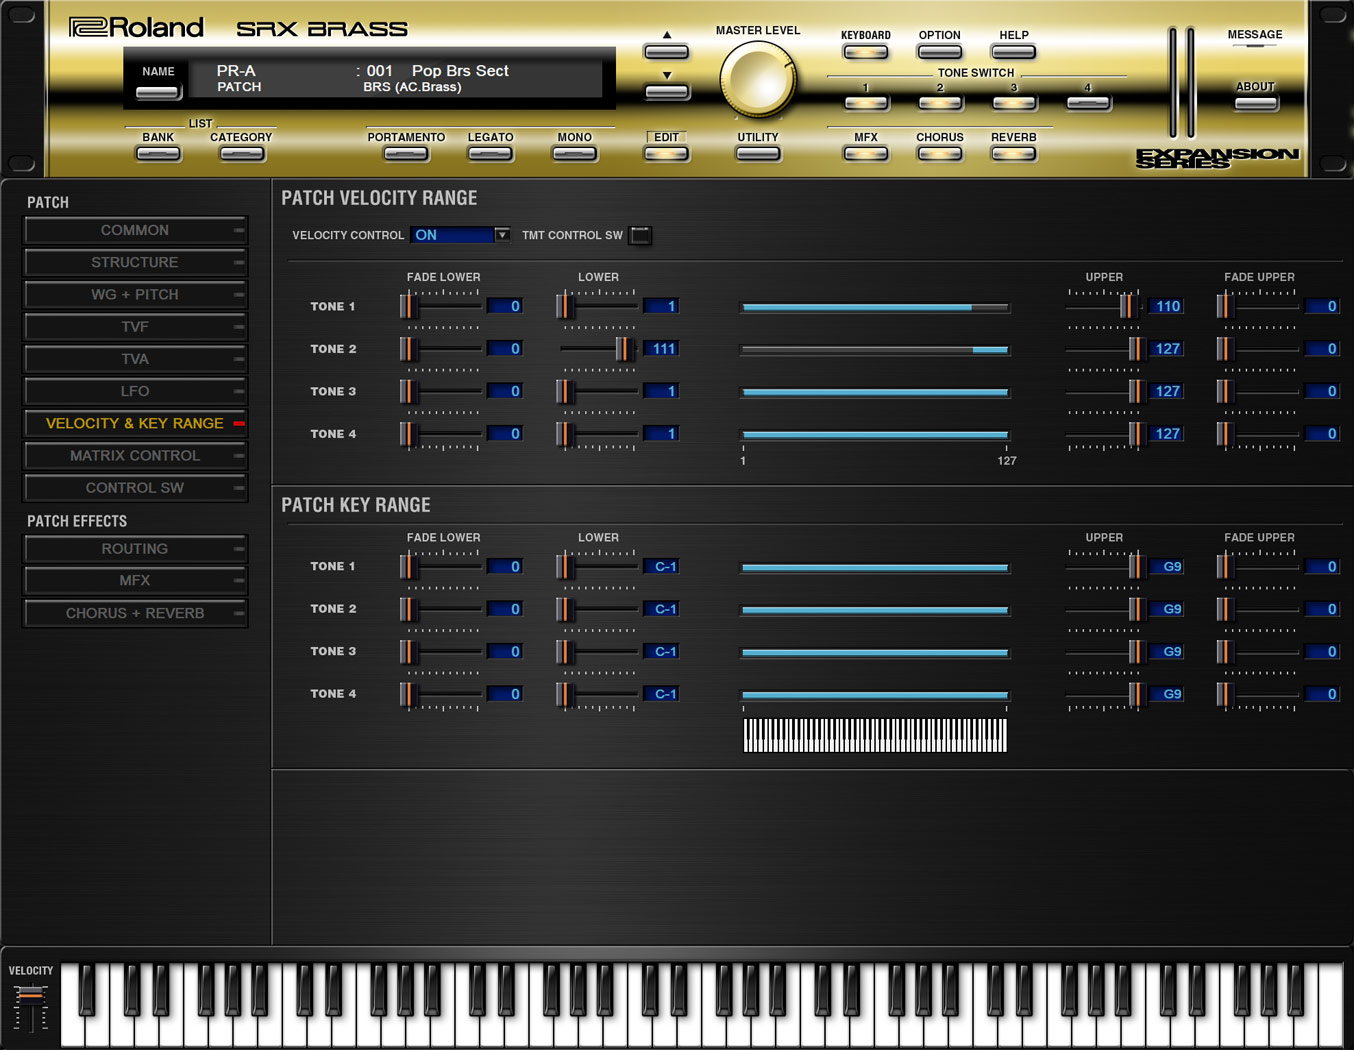
Task: Click the LEGATO button
Action: click(490, 154)
